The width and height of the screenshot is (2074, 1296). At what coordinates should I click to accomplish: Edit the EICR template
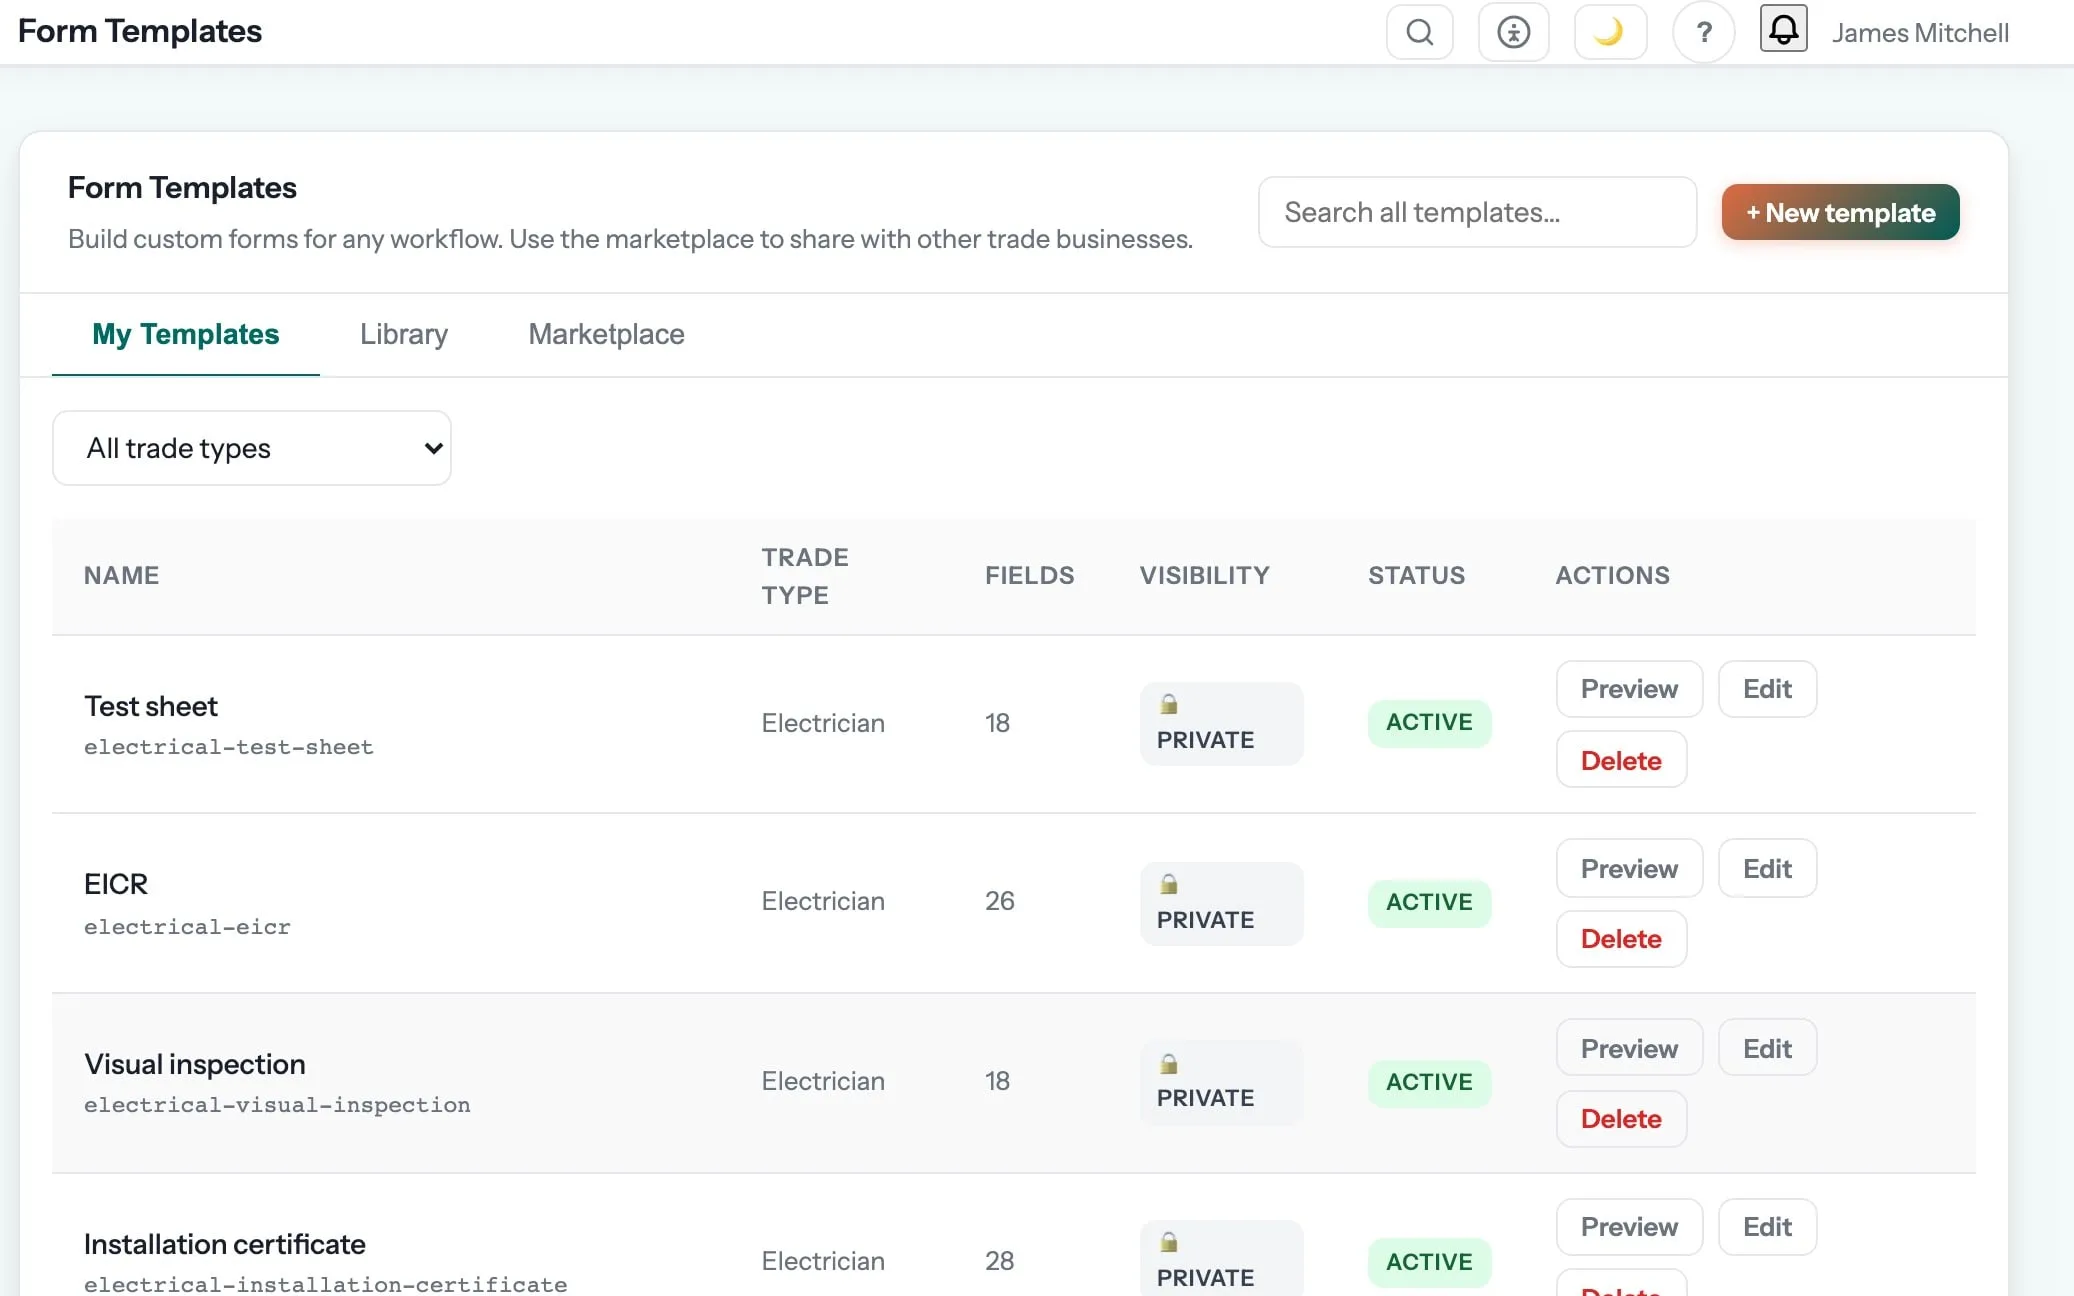1767,868
